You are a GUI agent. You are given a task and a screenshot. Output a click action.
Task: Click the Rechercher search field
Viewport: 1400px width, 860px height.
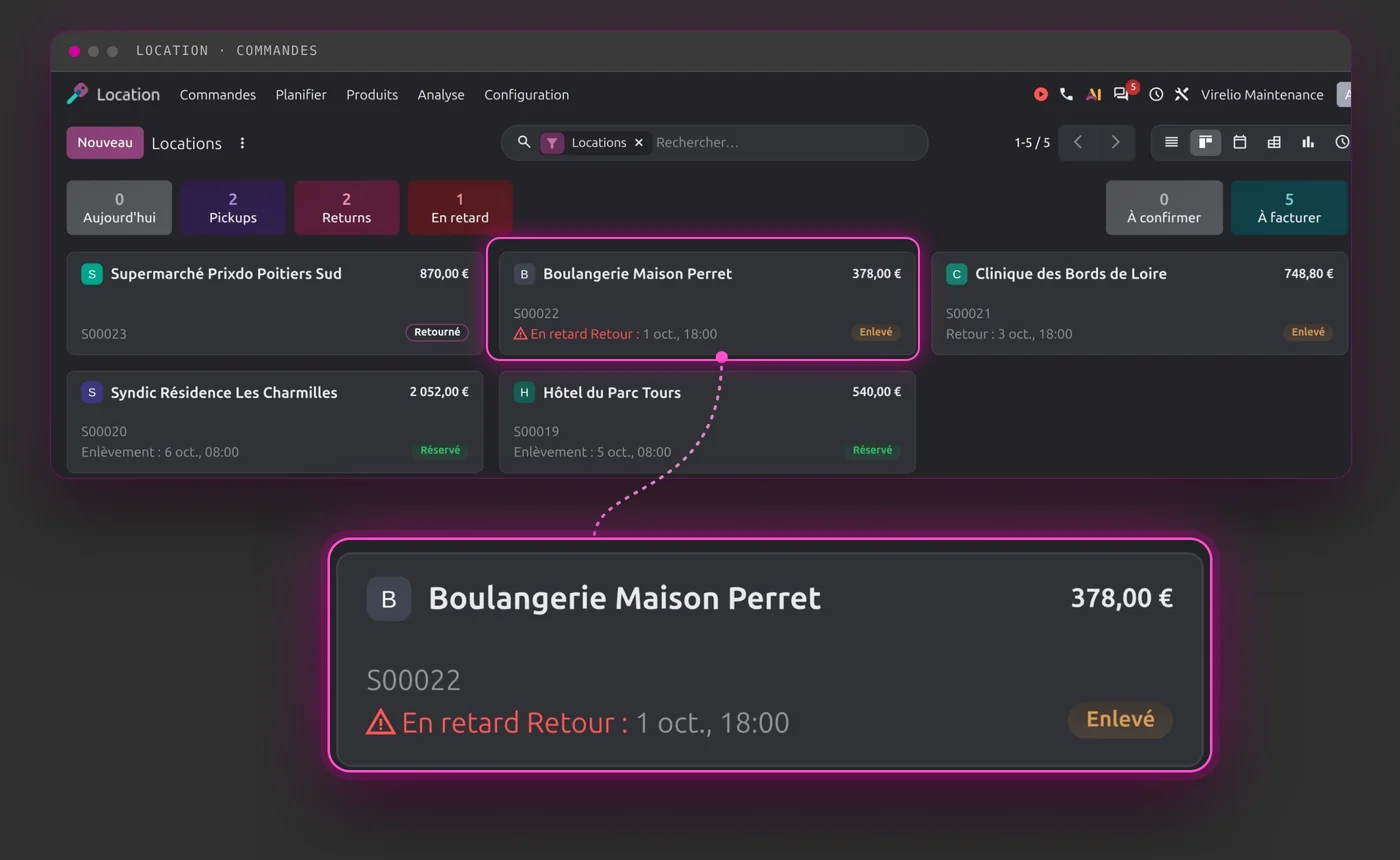click(785, 143)
